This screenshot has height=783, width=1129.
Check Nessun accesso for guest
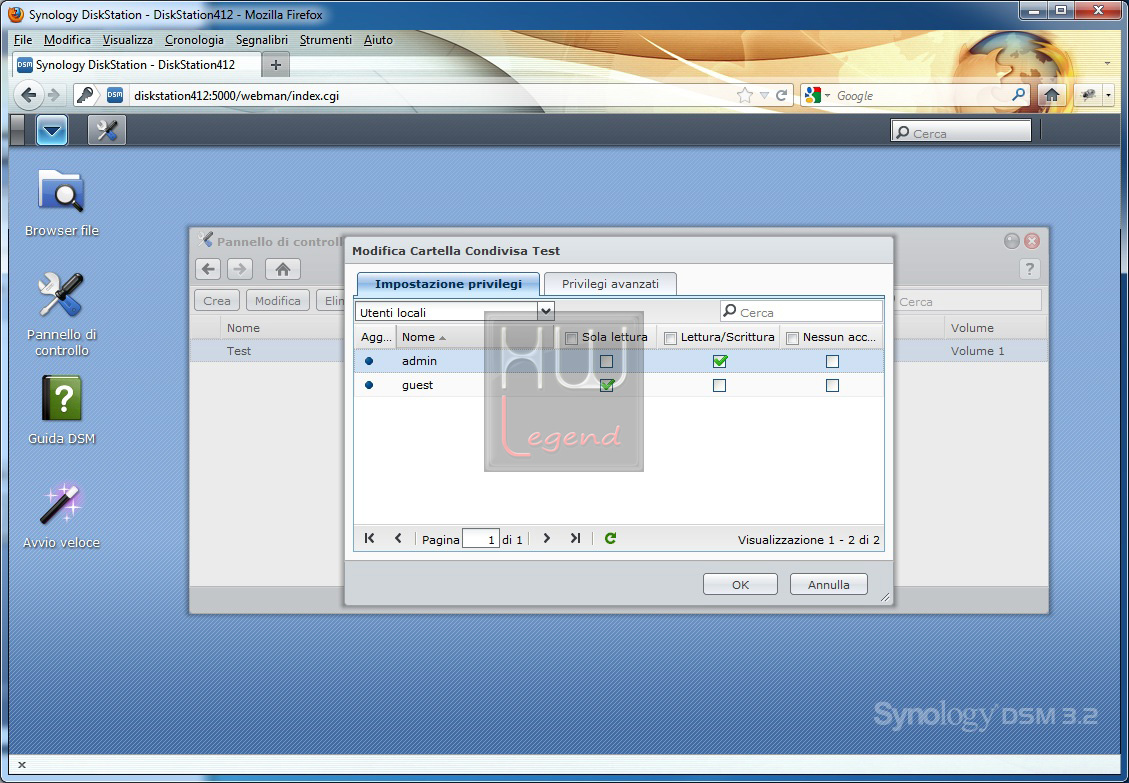[x=832, y=385]
